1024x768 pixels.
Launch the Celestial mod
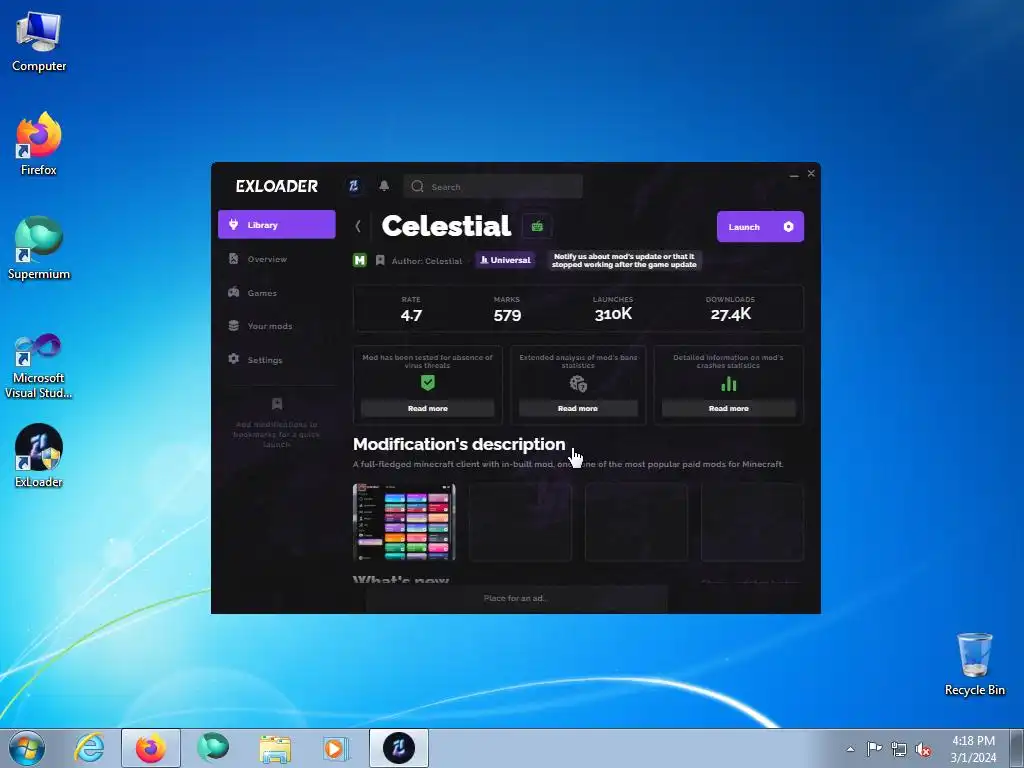point(744,227)
